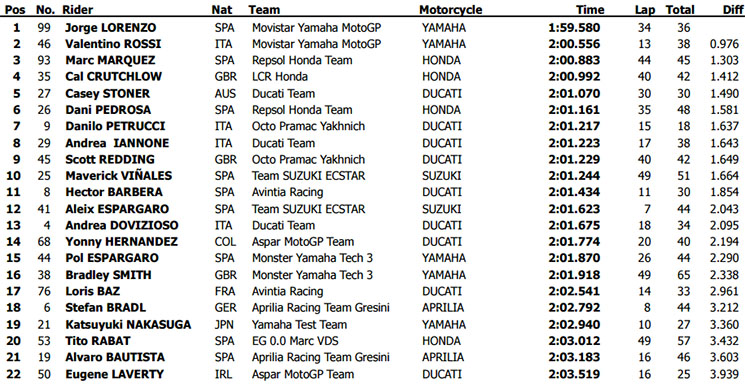Select the 3.939 diff value

click(724, 374)
